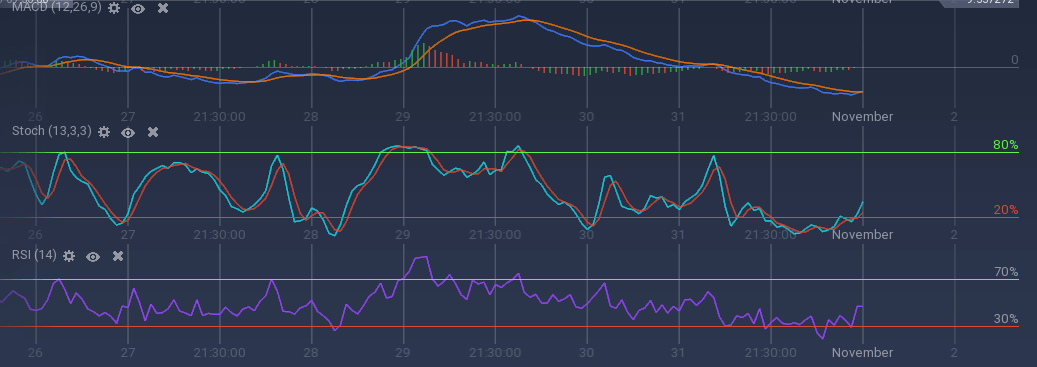Click date 31 on RSI time axis
1037x367 pixels.
(x=678, y=352)
